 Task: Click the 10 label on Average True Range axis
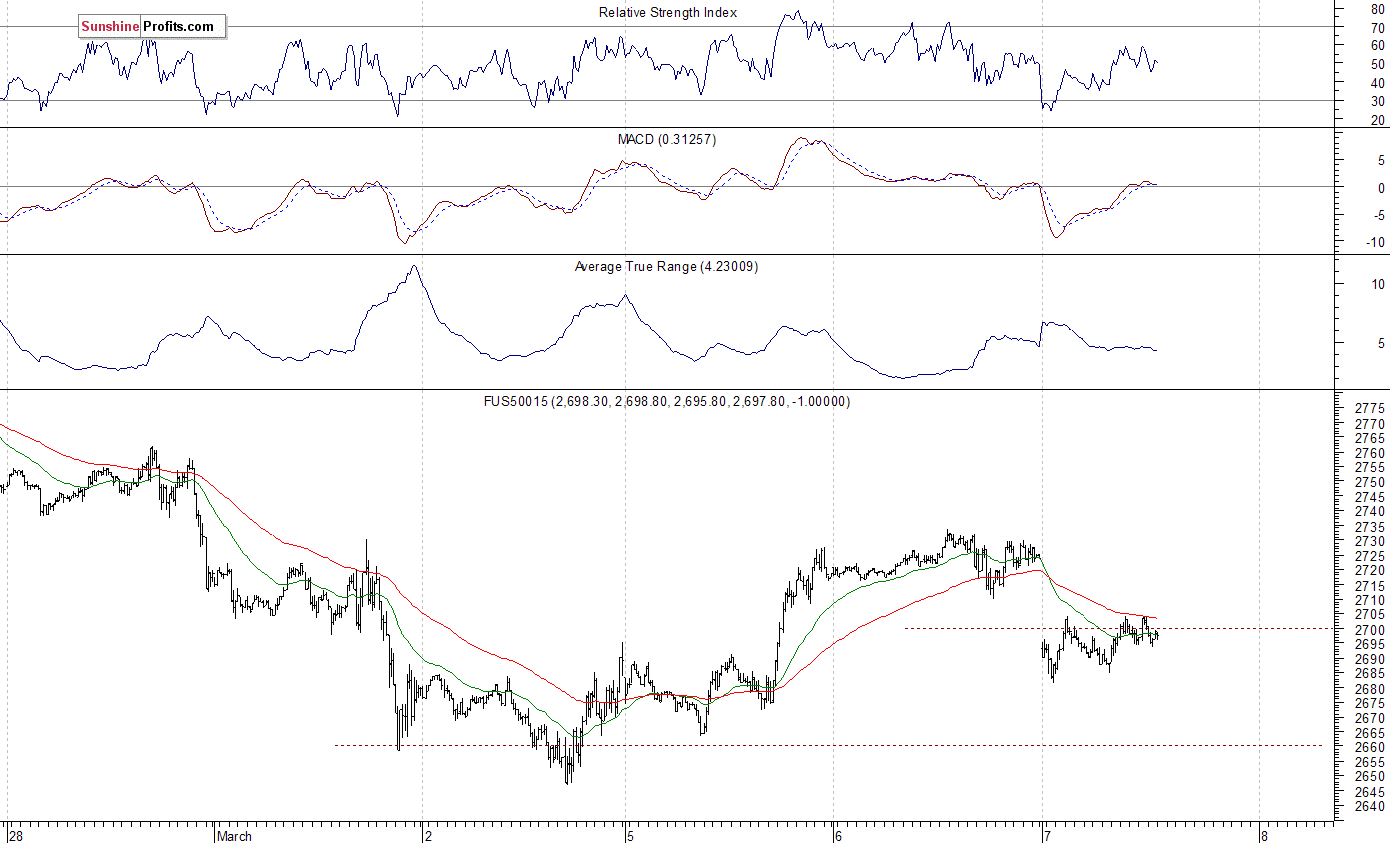1378,284
